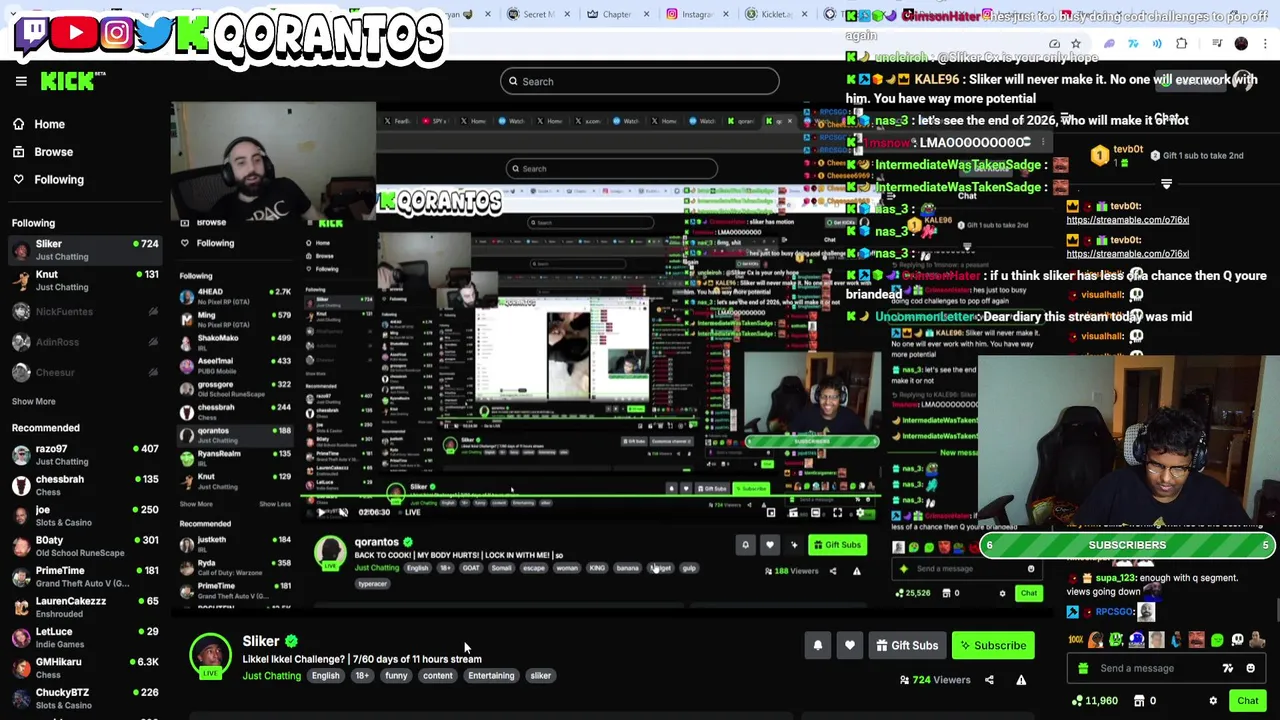Open Just Chatting category under Sliker

271,676
